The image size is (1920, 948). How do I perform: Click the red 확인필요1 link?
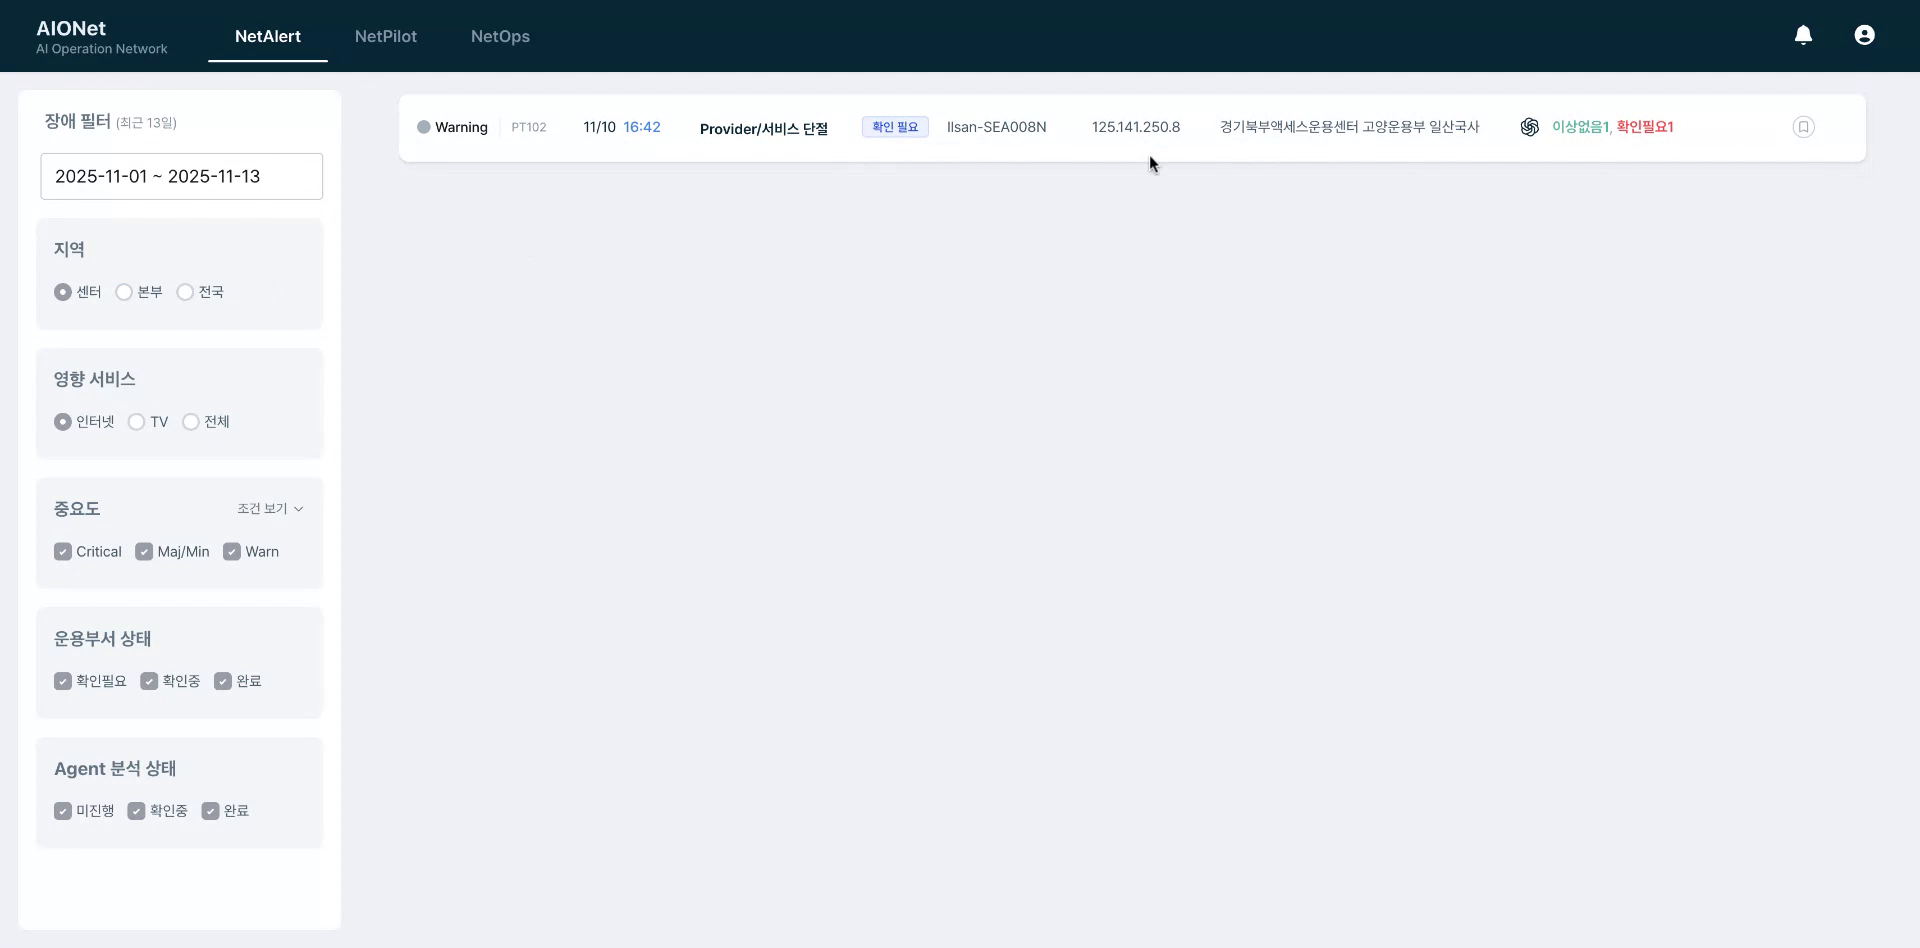pyautogui.click(x=1645, y=127)
